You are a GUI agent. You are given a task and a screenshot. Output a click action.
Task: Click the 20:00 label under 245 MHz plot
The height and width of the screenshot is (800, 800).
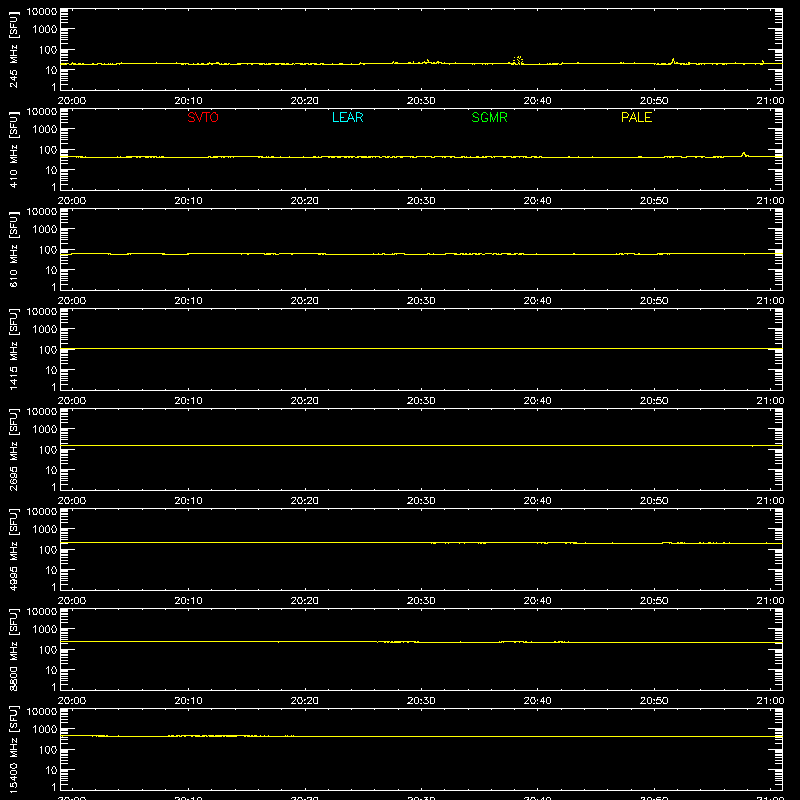(x=72, y=101)
